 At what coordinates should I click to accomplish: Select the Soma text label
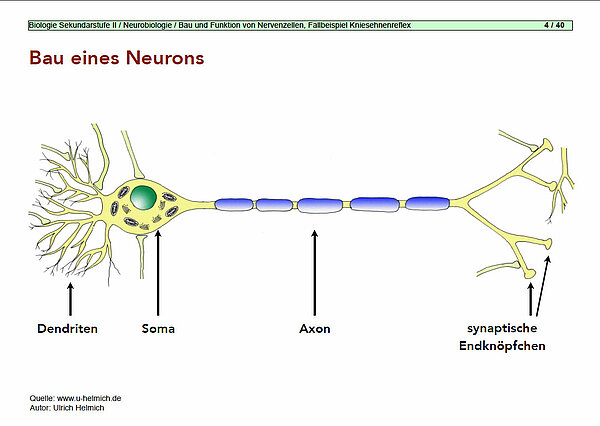158,328
